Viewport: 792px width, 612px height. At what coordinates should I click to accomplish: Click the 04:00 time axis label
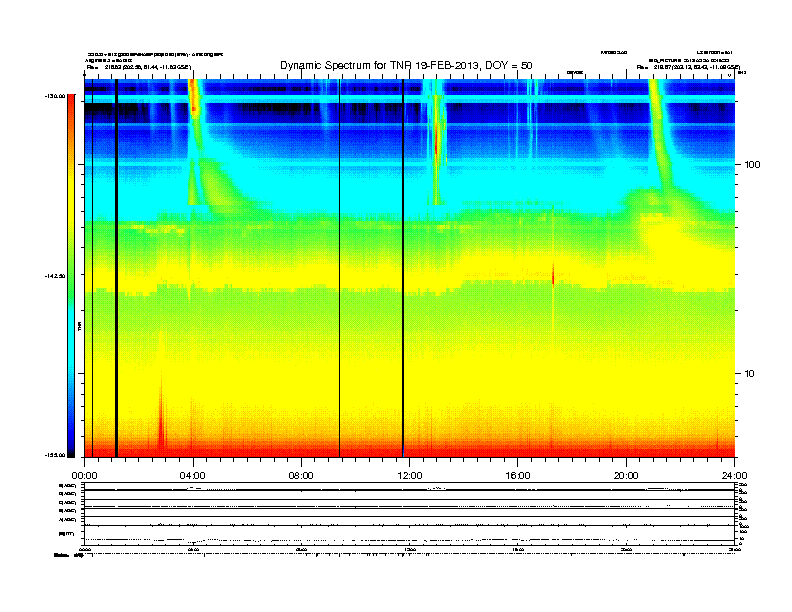point(193,476)
